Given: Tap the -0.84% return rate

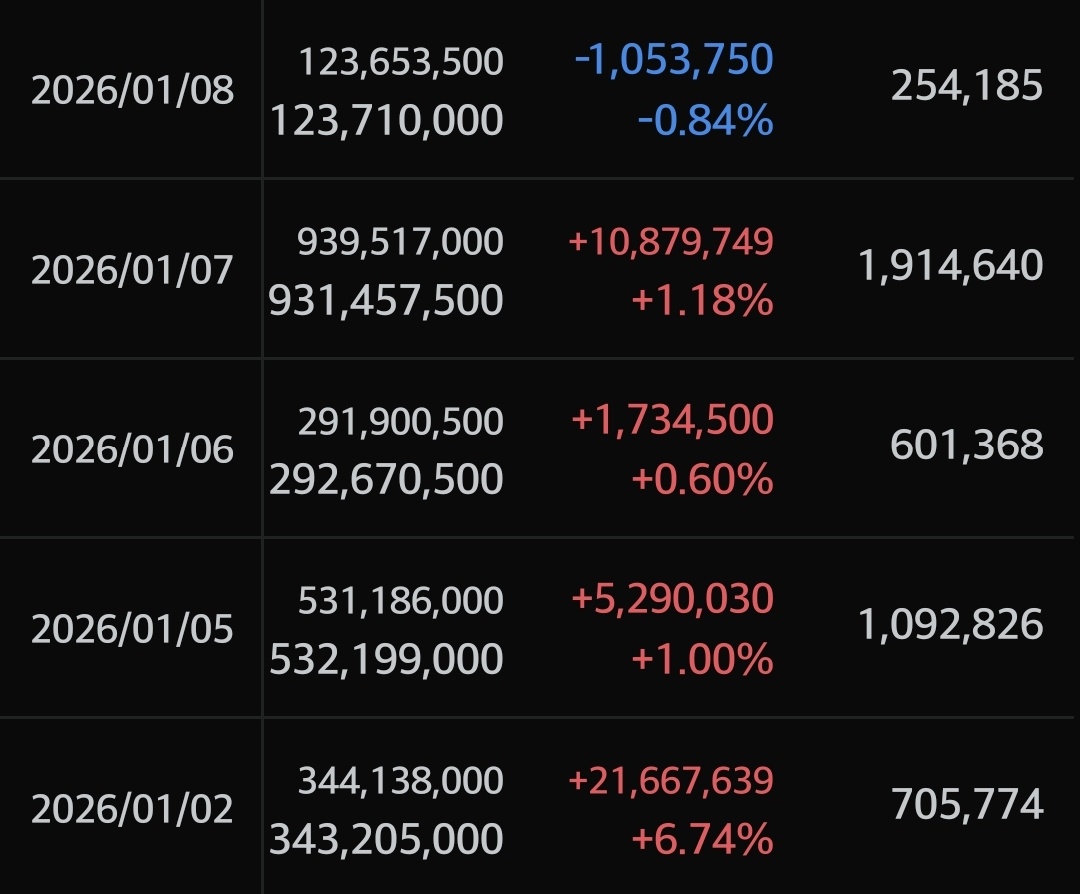Looking at the screenshot, I should click(706, 121).
